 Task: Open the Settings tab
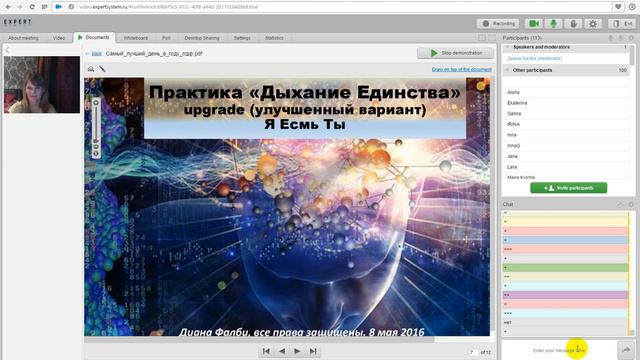[x=242, y=38]
